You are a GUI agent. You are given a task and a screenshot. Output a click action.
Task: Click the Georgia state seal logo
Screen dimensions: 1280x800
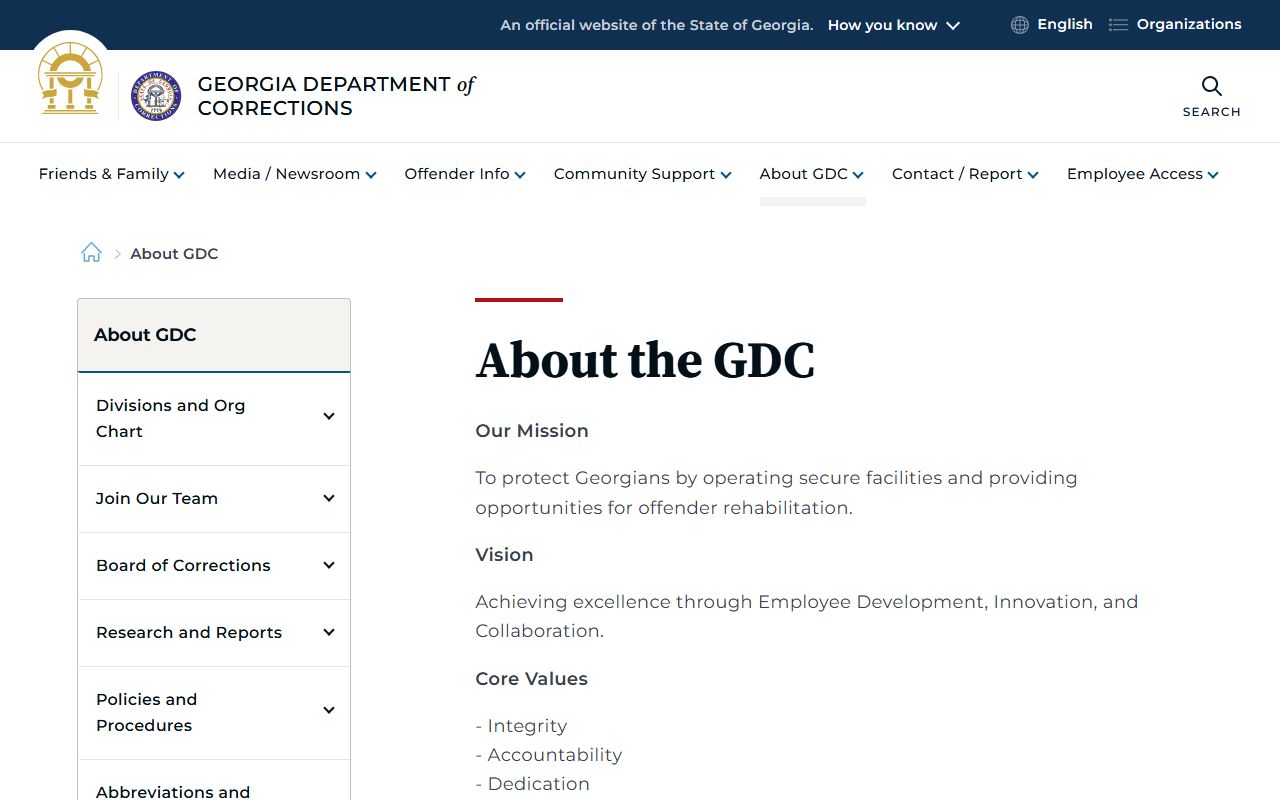(x=70, y=79)
